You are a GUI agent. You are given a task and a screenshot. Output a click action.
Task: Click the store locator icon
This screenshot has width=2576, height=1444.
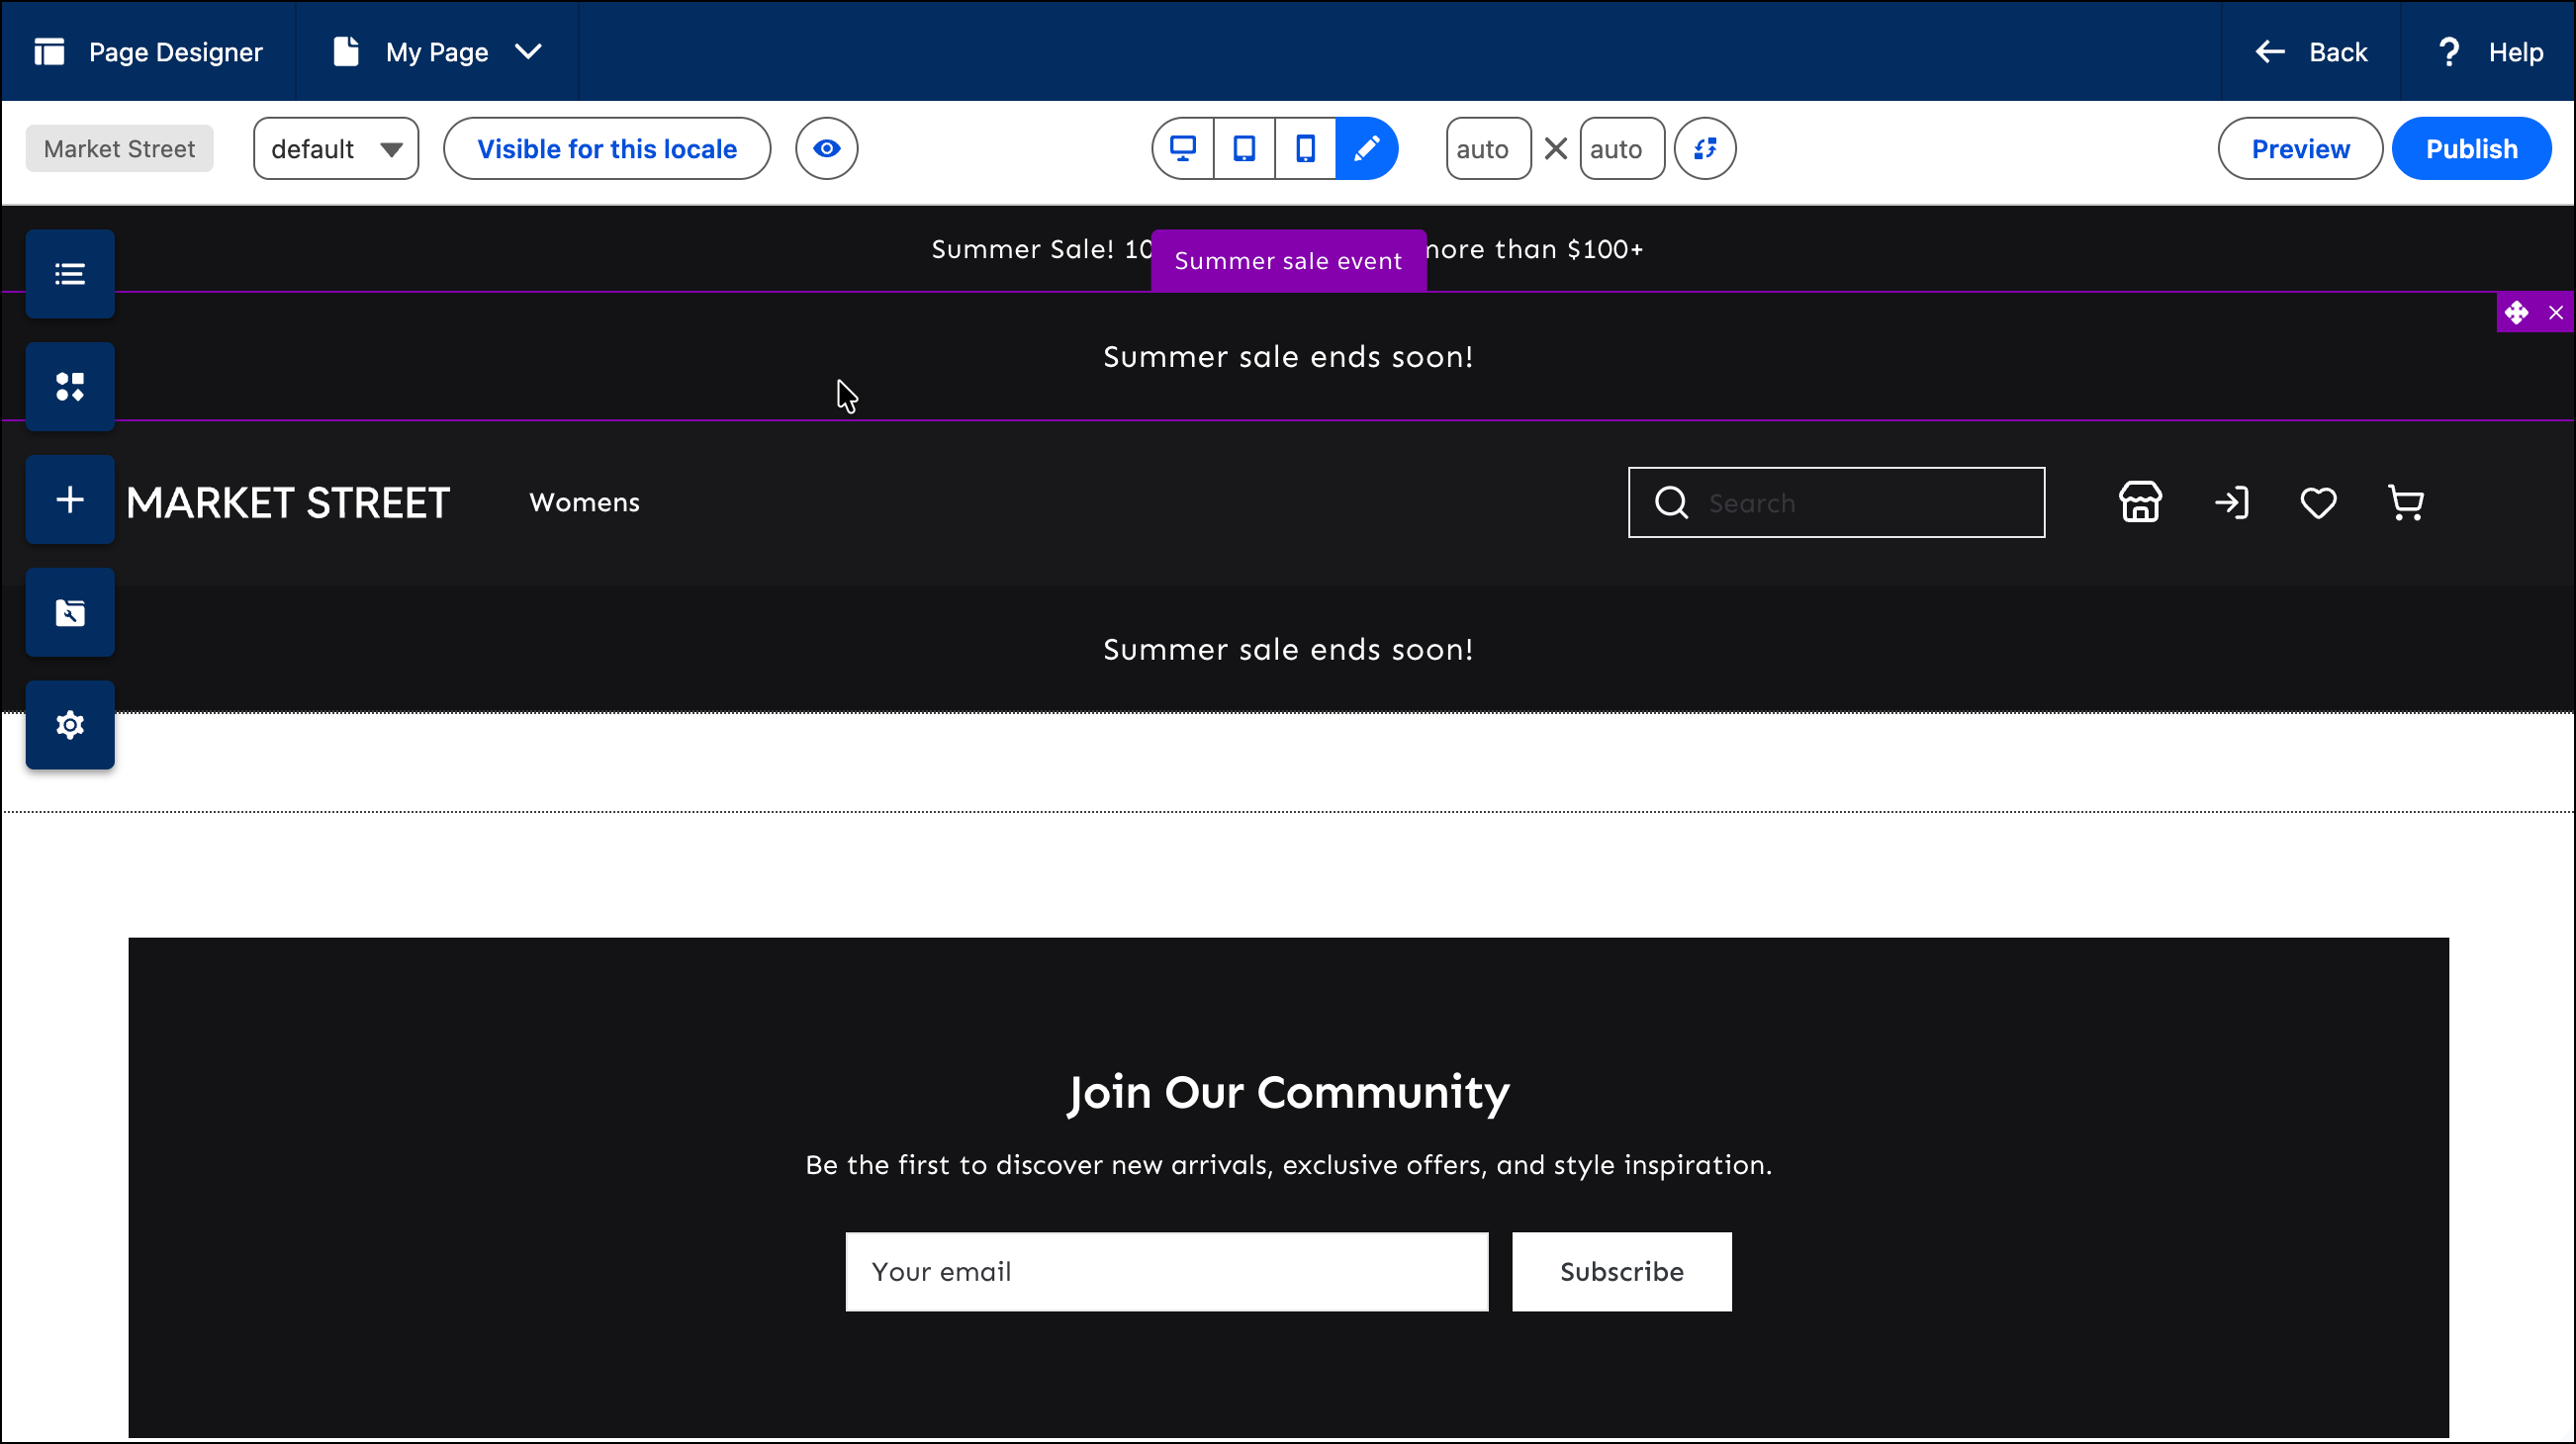point(2140,502)
